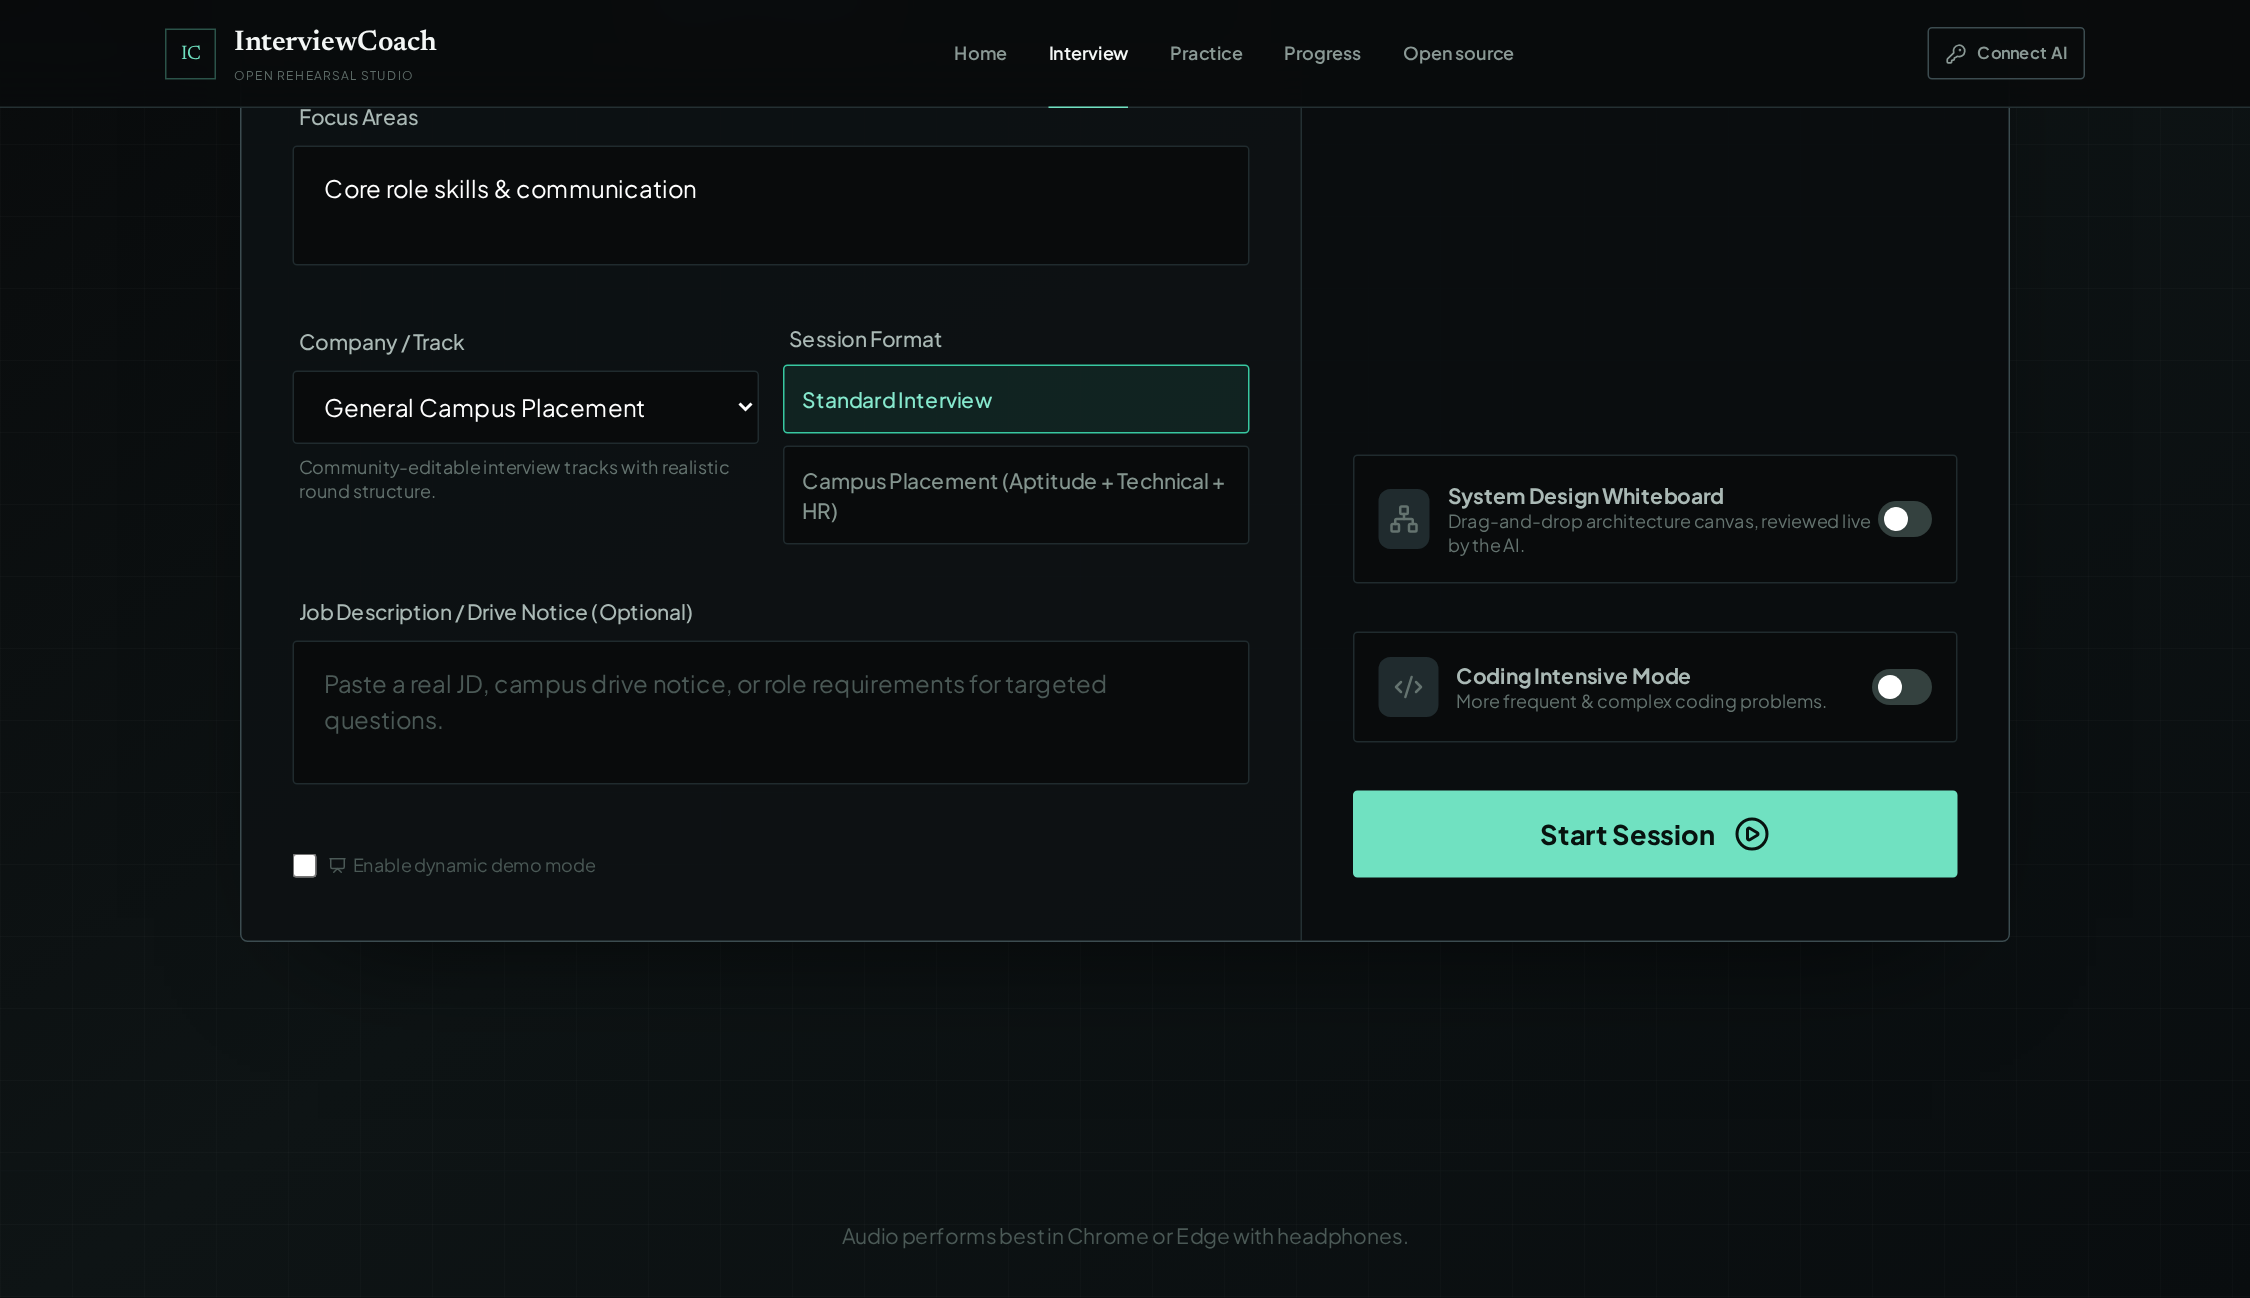Click the monitor icon beside demo mode
Image resolution: width=2250 pixels, height=1298 pixels.
coord(337,865)
